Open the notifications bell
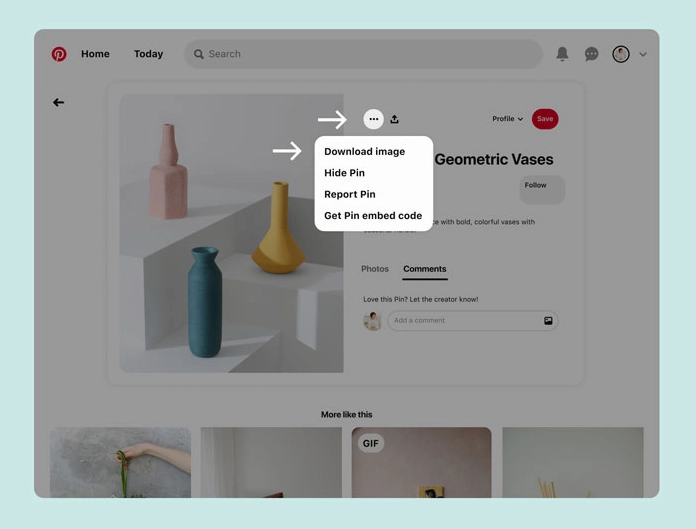 562,54
